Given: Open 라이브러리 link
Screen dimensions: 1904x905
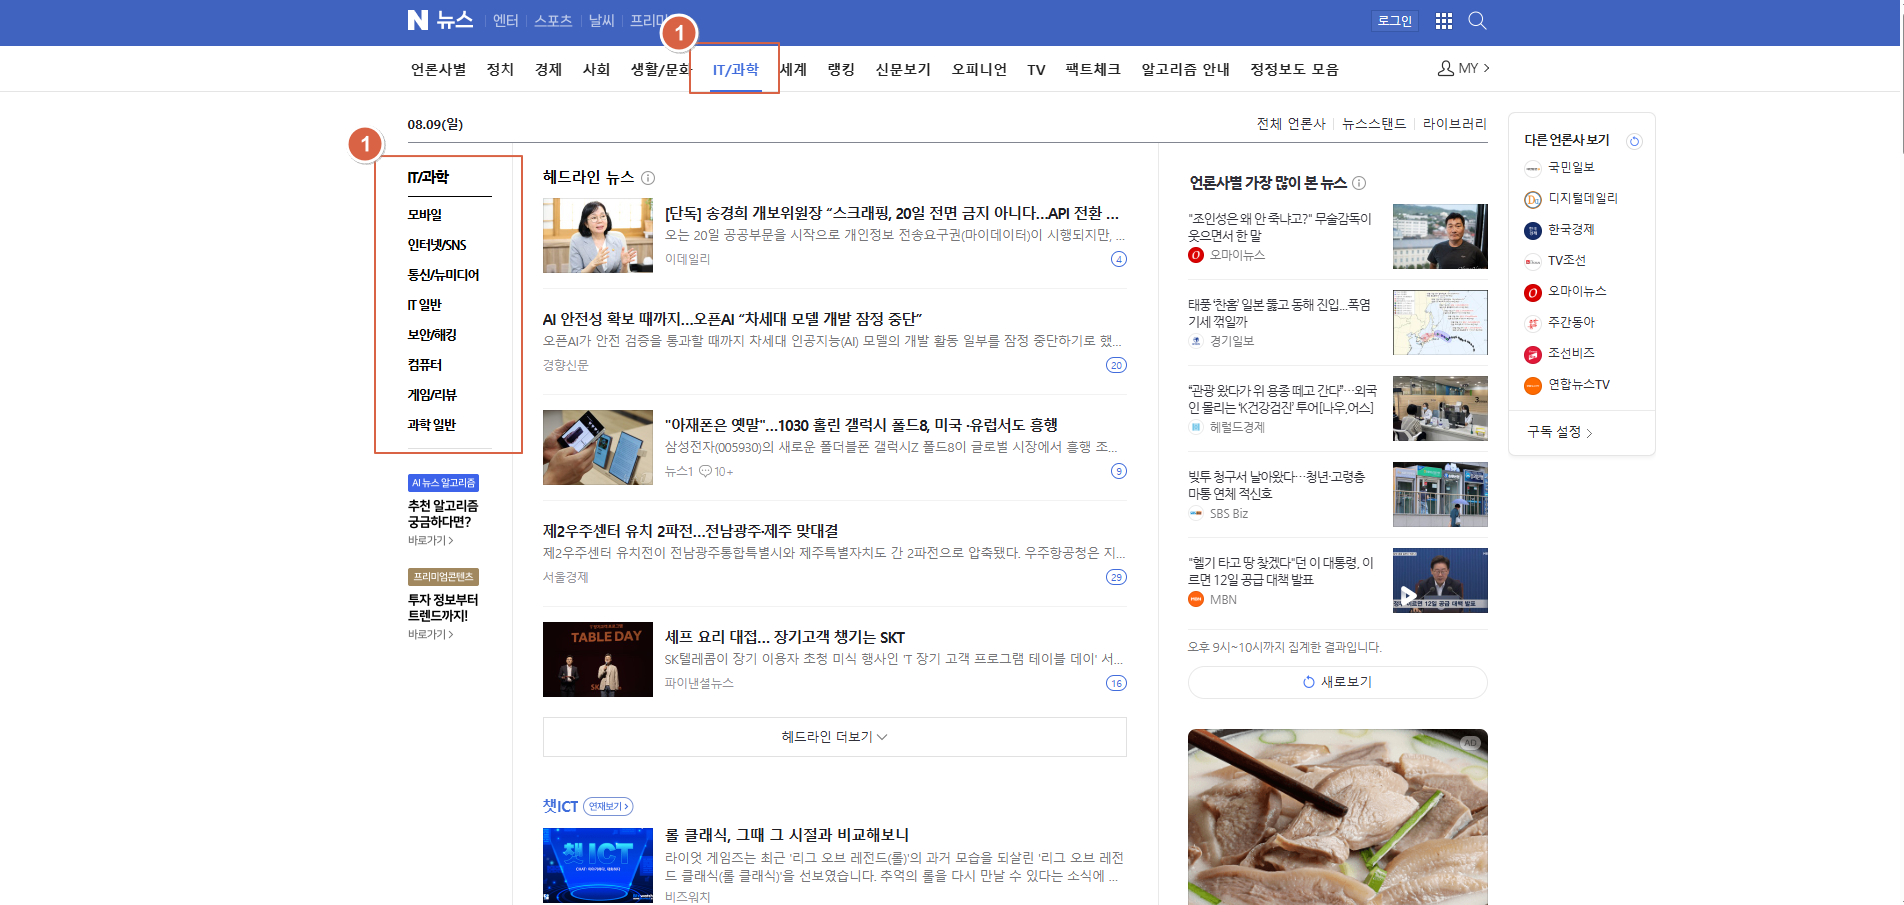Looking at the screenshot, I should (1455, 124).
